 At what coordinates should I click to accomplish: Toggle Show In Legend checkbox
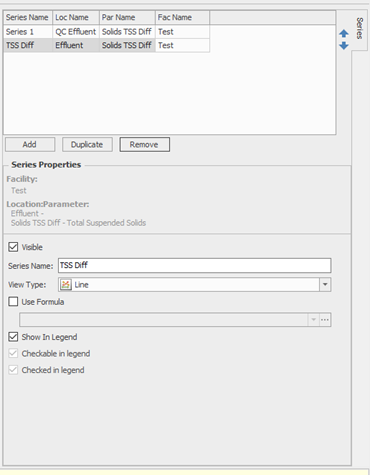coord(13,337)
